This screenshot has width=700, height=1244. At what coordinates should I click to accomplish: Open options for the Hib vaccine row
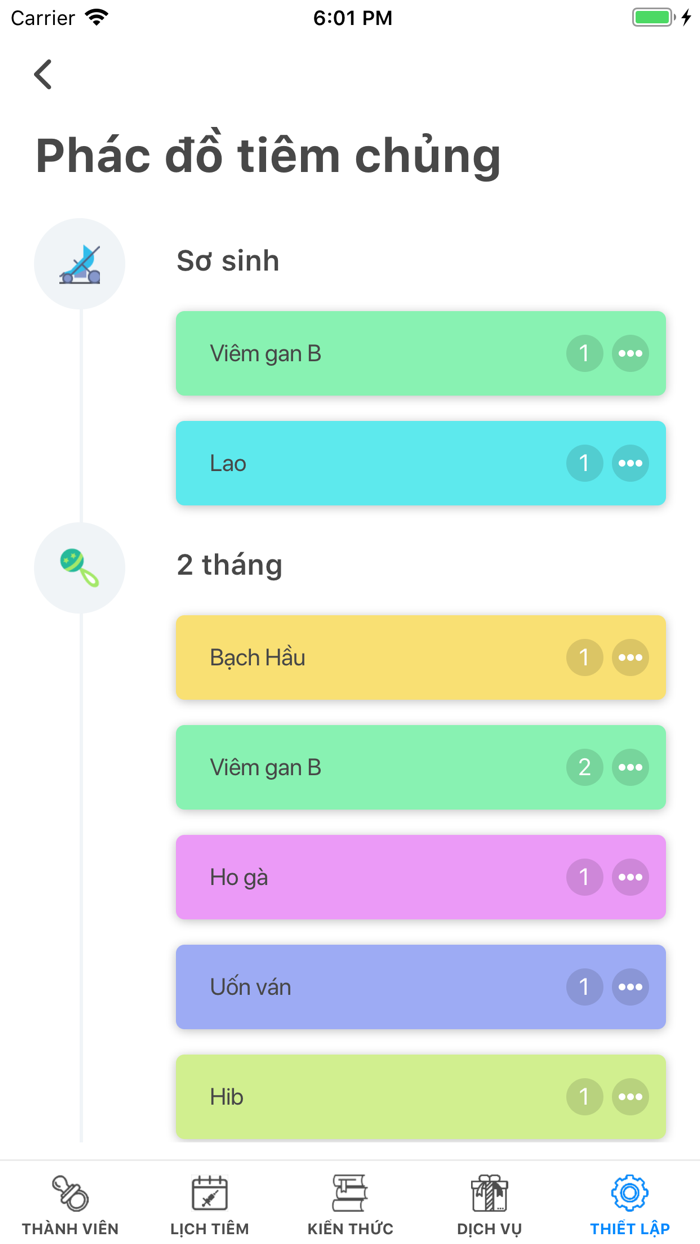click(631, 1096)
